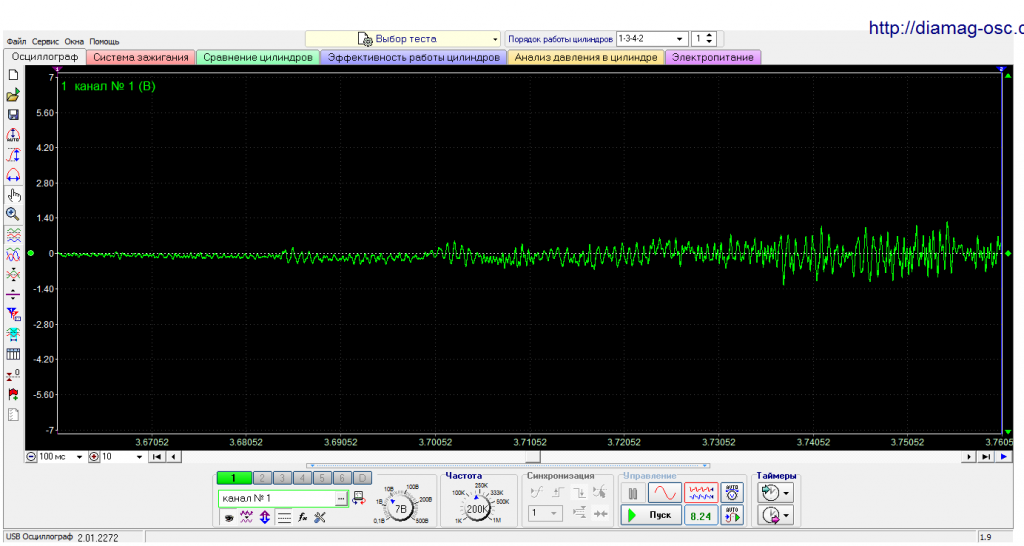Enable channel 3 button
Image resolution: width=1024 pixels, height=546 pixels.
tap(282, 478)
